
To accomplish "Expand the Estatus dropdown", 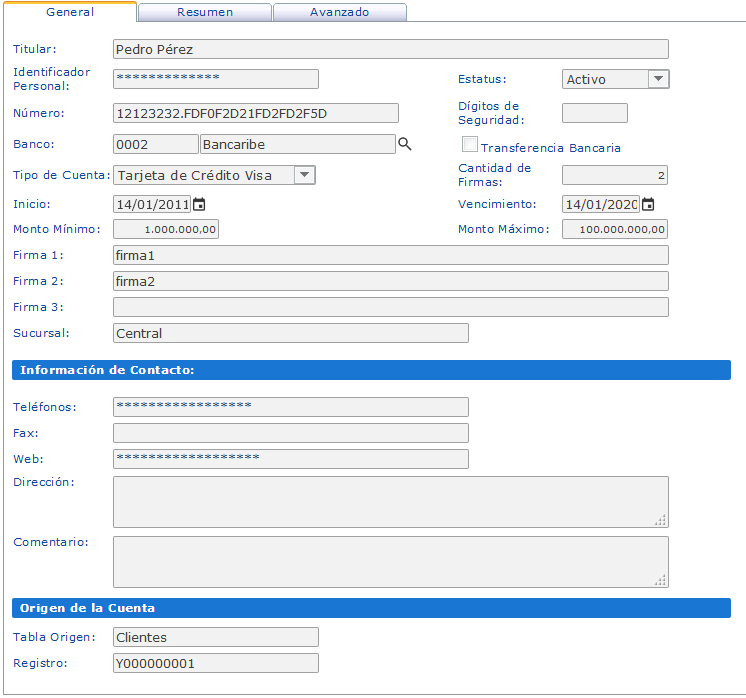I will pos(658,80).
